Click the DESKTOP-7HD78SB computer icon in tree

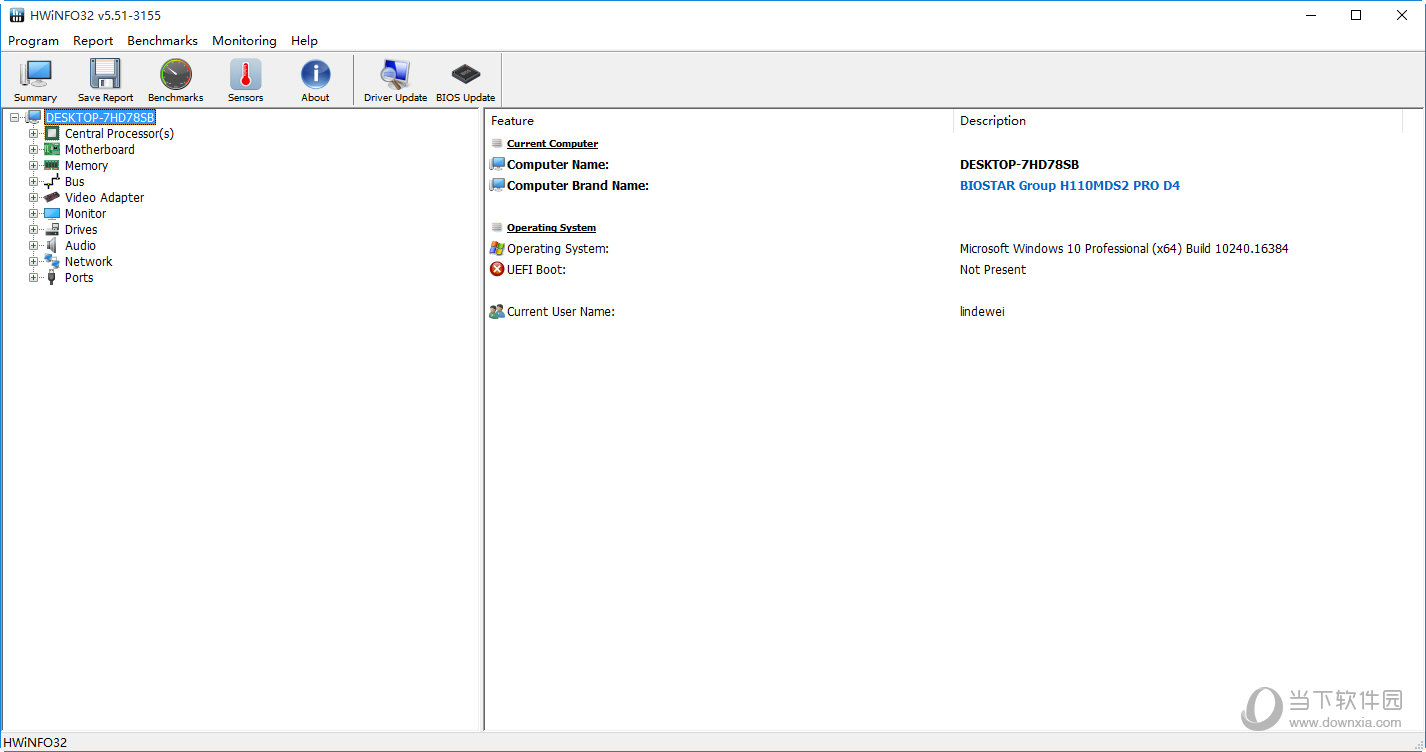point(34,117)
